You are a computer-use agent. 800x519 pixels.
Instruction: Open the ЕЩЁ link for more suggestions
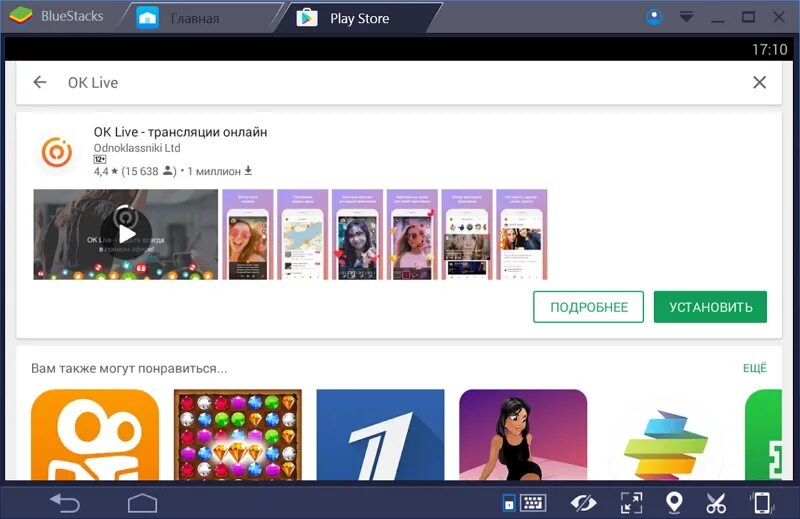pos(755,368)
